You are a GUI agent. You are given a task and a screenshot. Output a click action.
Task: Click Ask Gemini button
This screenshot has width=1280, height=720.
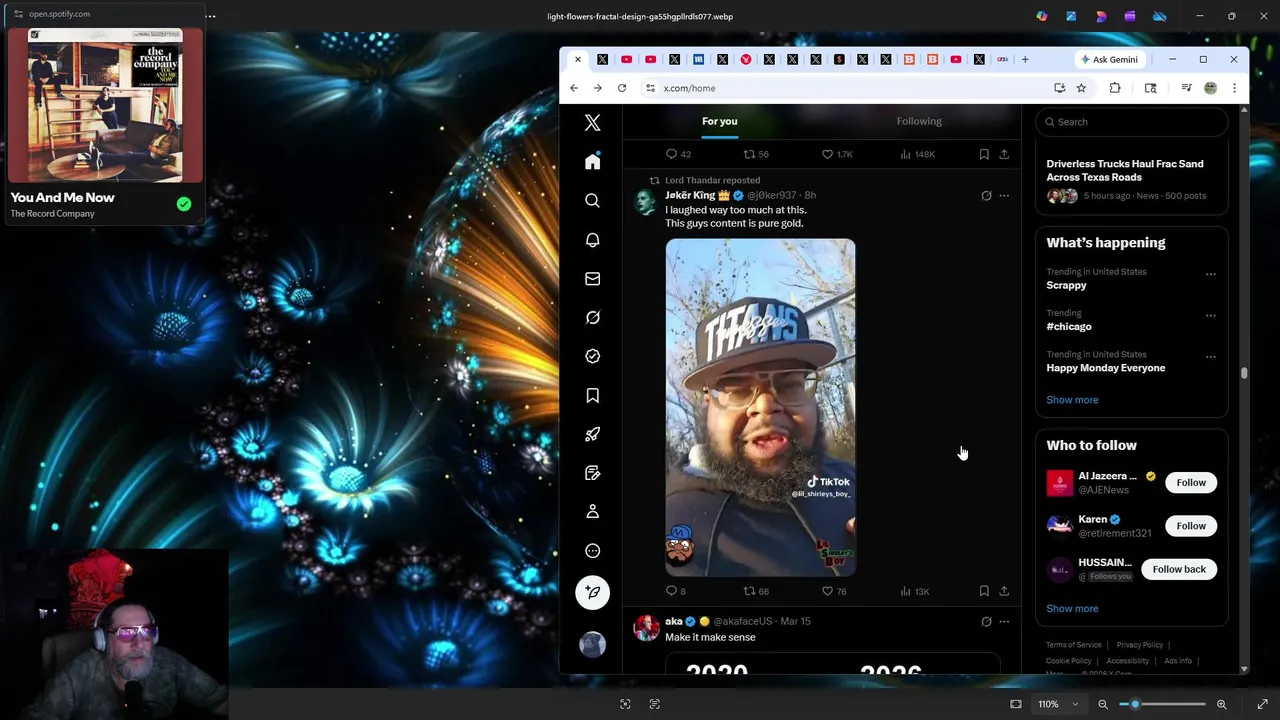coord(1109,60)
